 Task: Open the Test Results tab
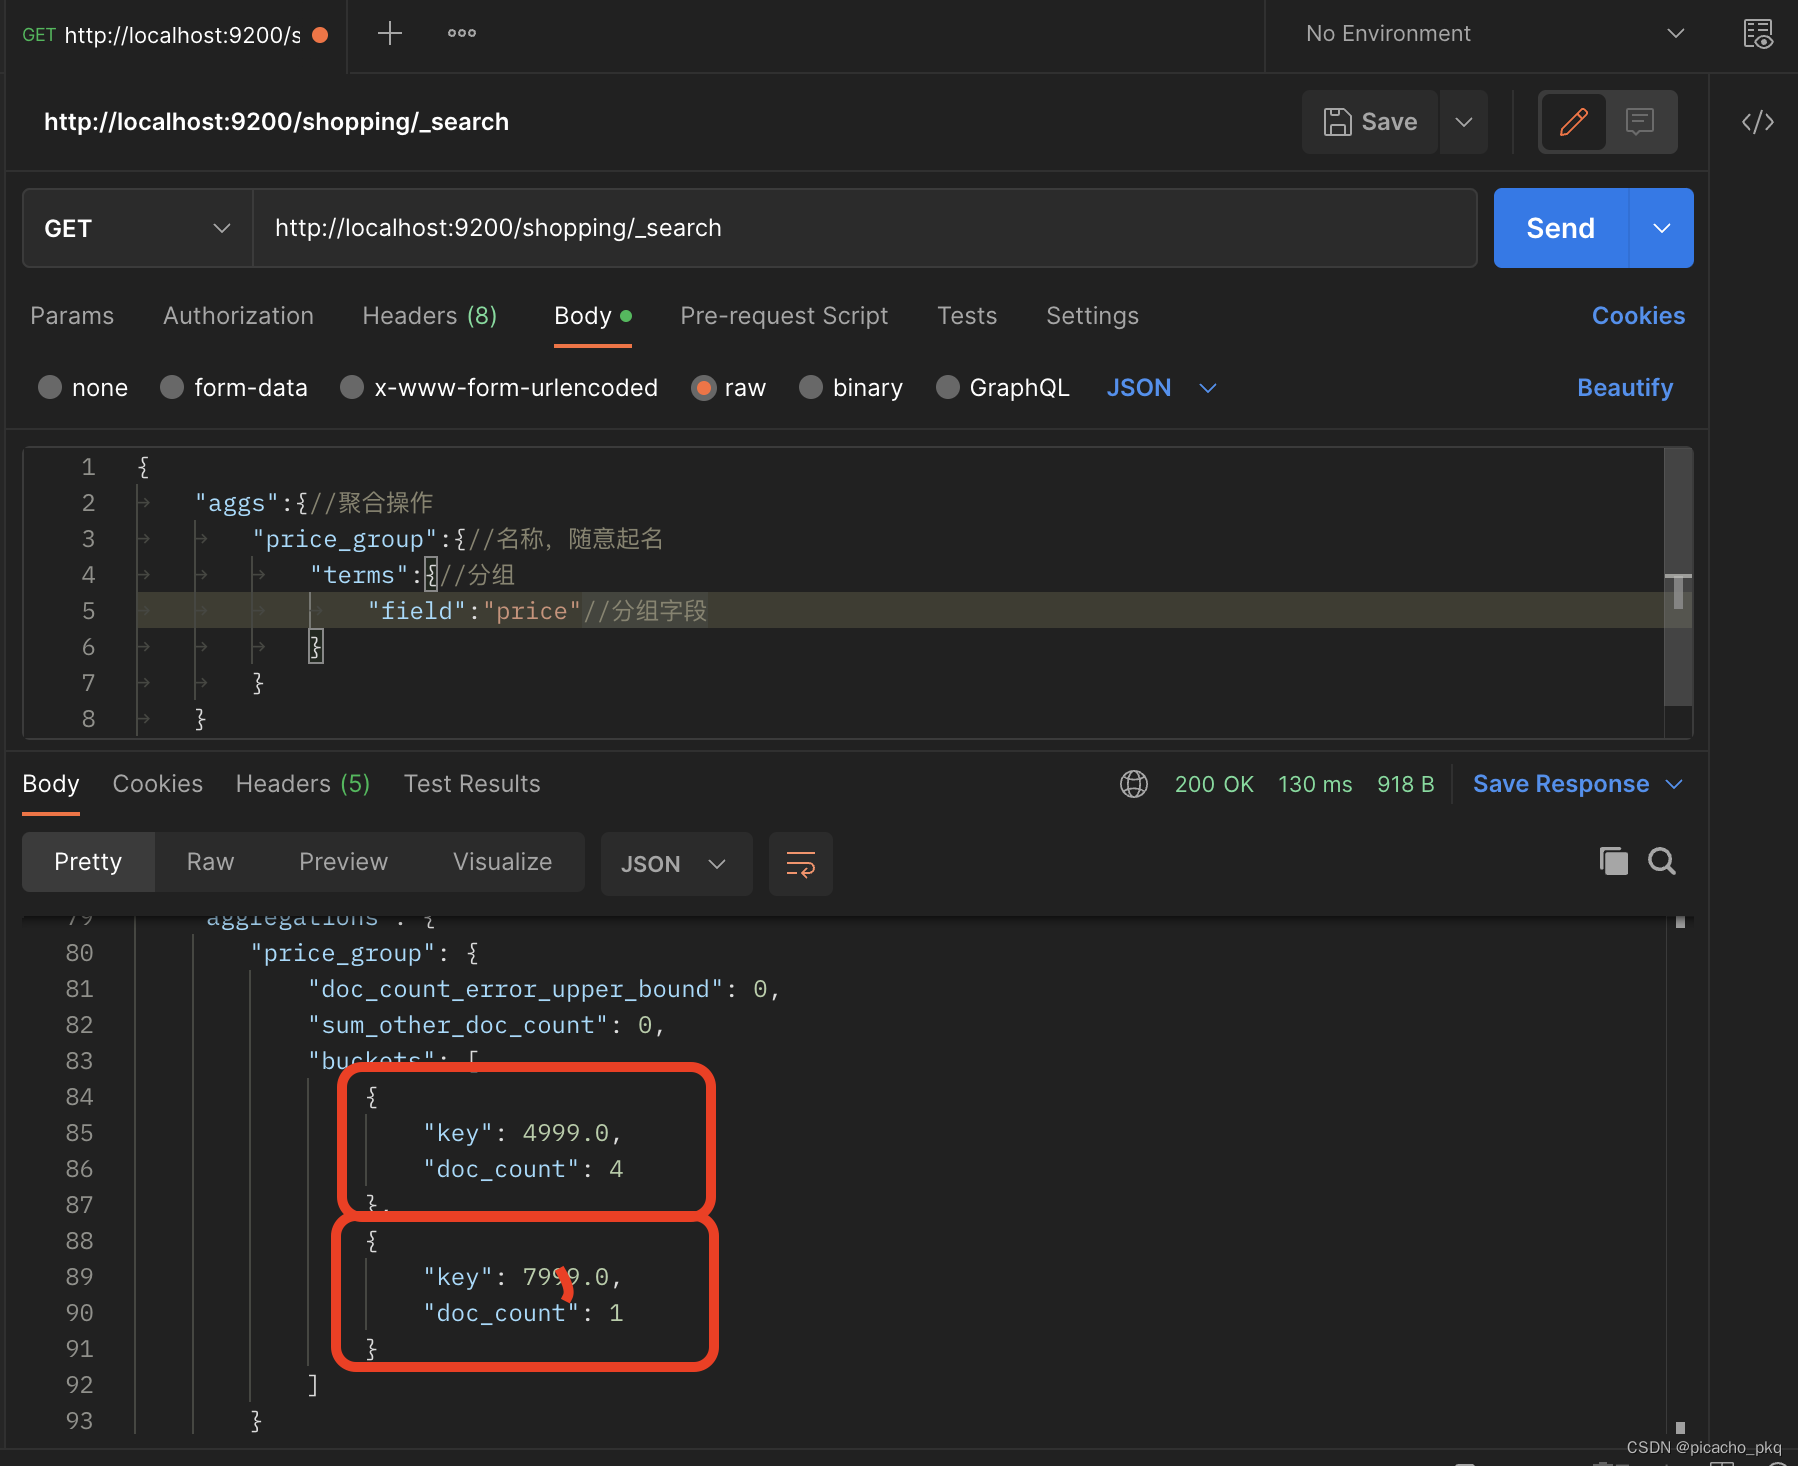[x=472, y=784]
